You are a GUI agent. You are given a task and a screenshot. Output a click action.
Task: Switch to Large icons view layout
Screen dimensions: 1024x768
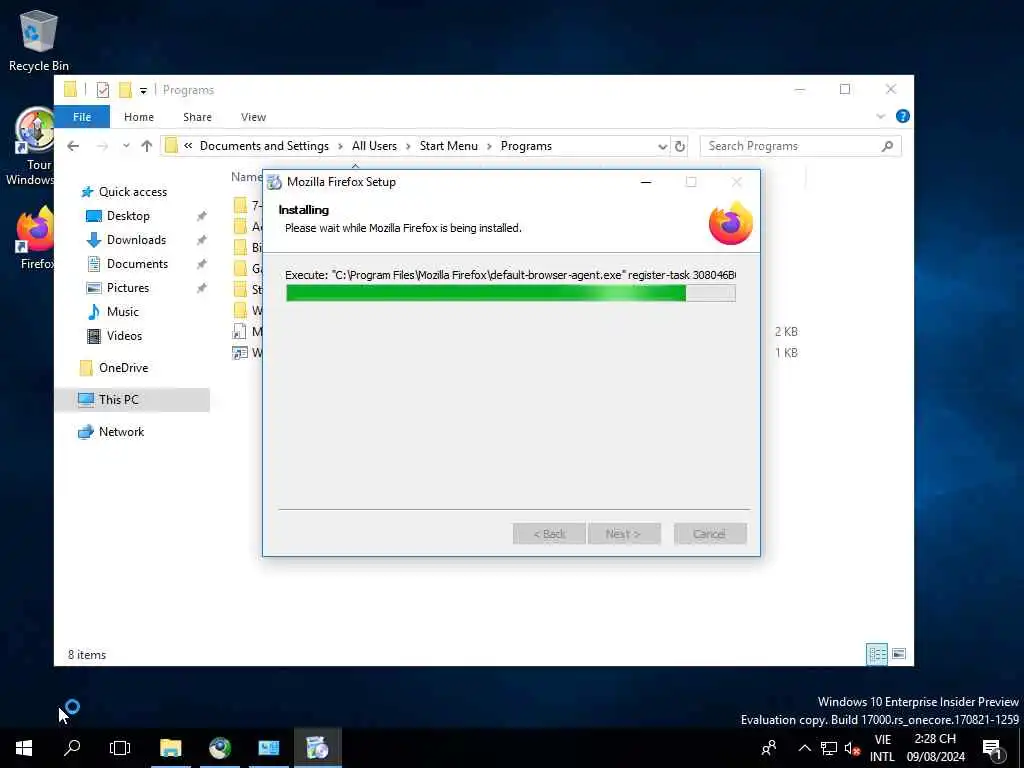point(899,654)
